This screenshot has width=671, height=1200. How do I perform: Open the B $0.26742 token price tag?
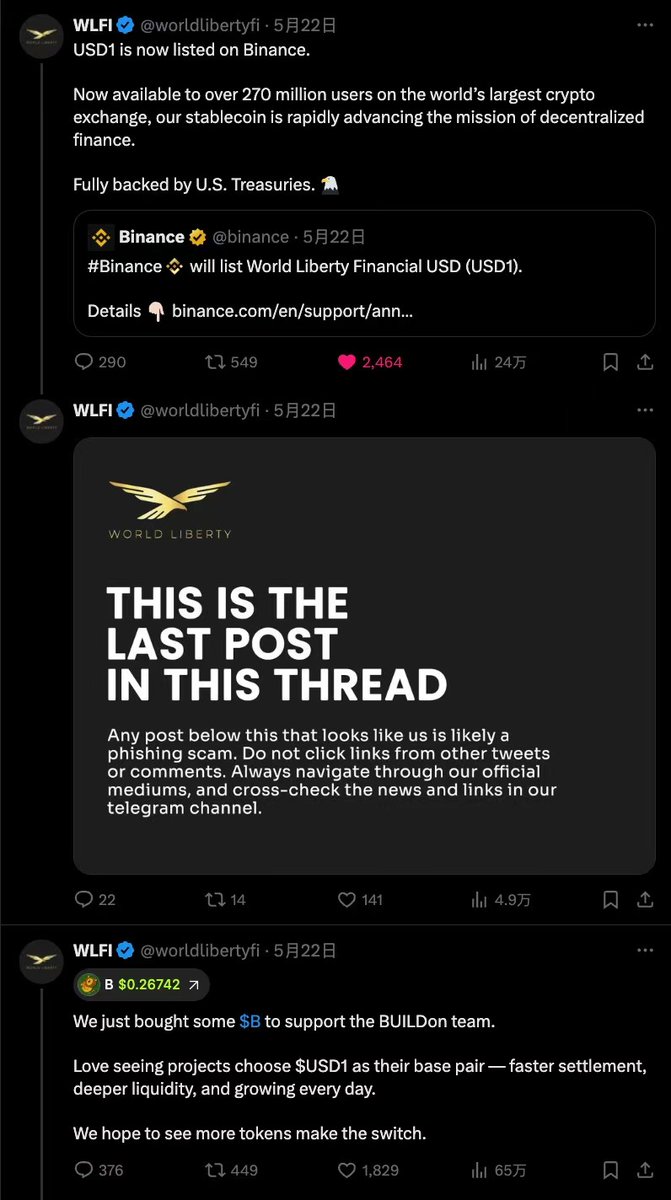click(142, 984)
